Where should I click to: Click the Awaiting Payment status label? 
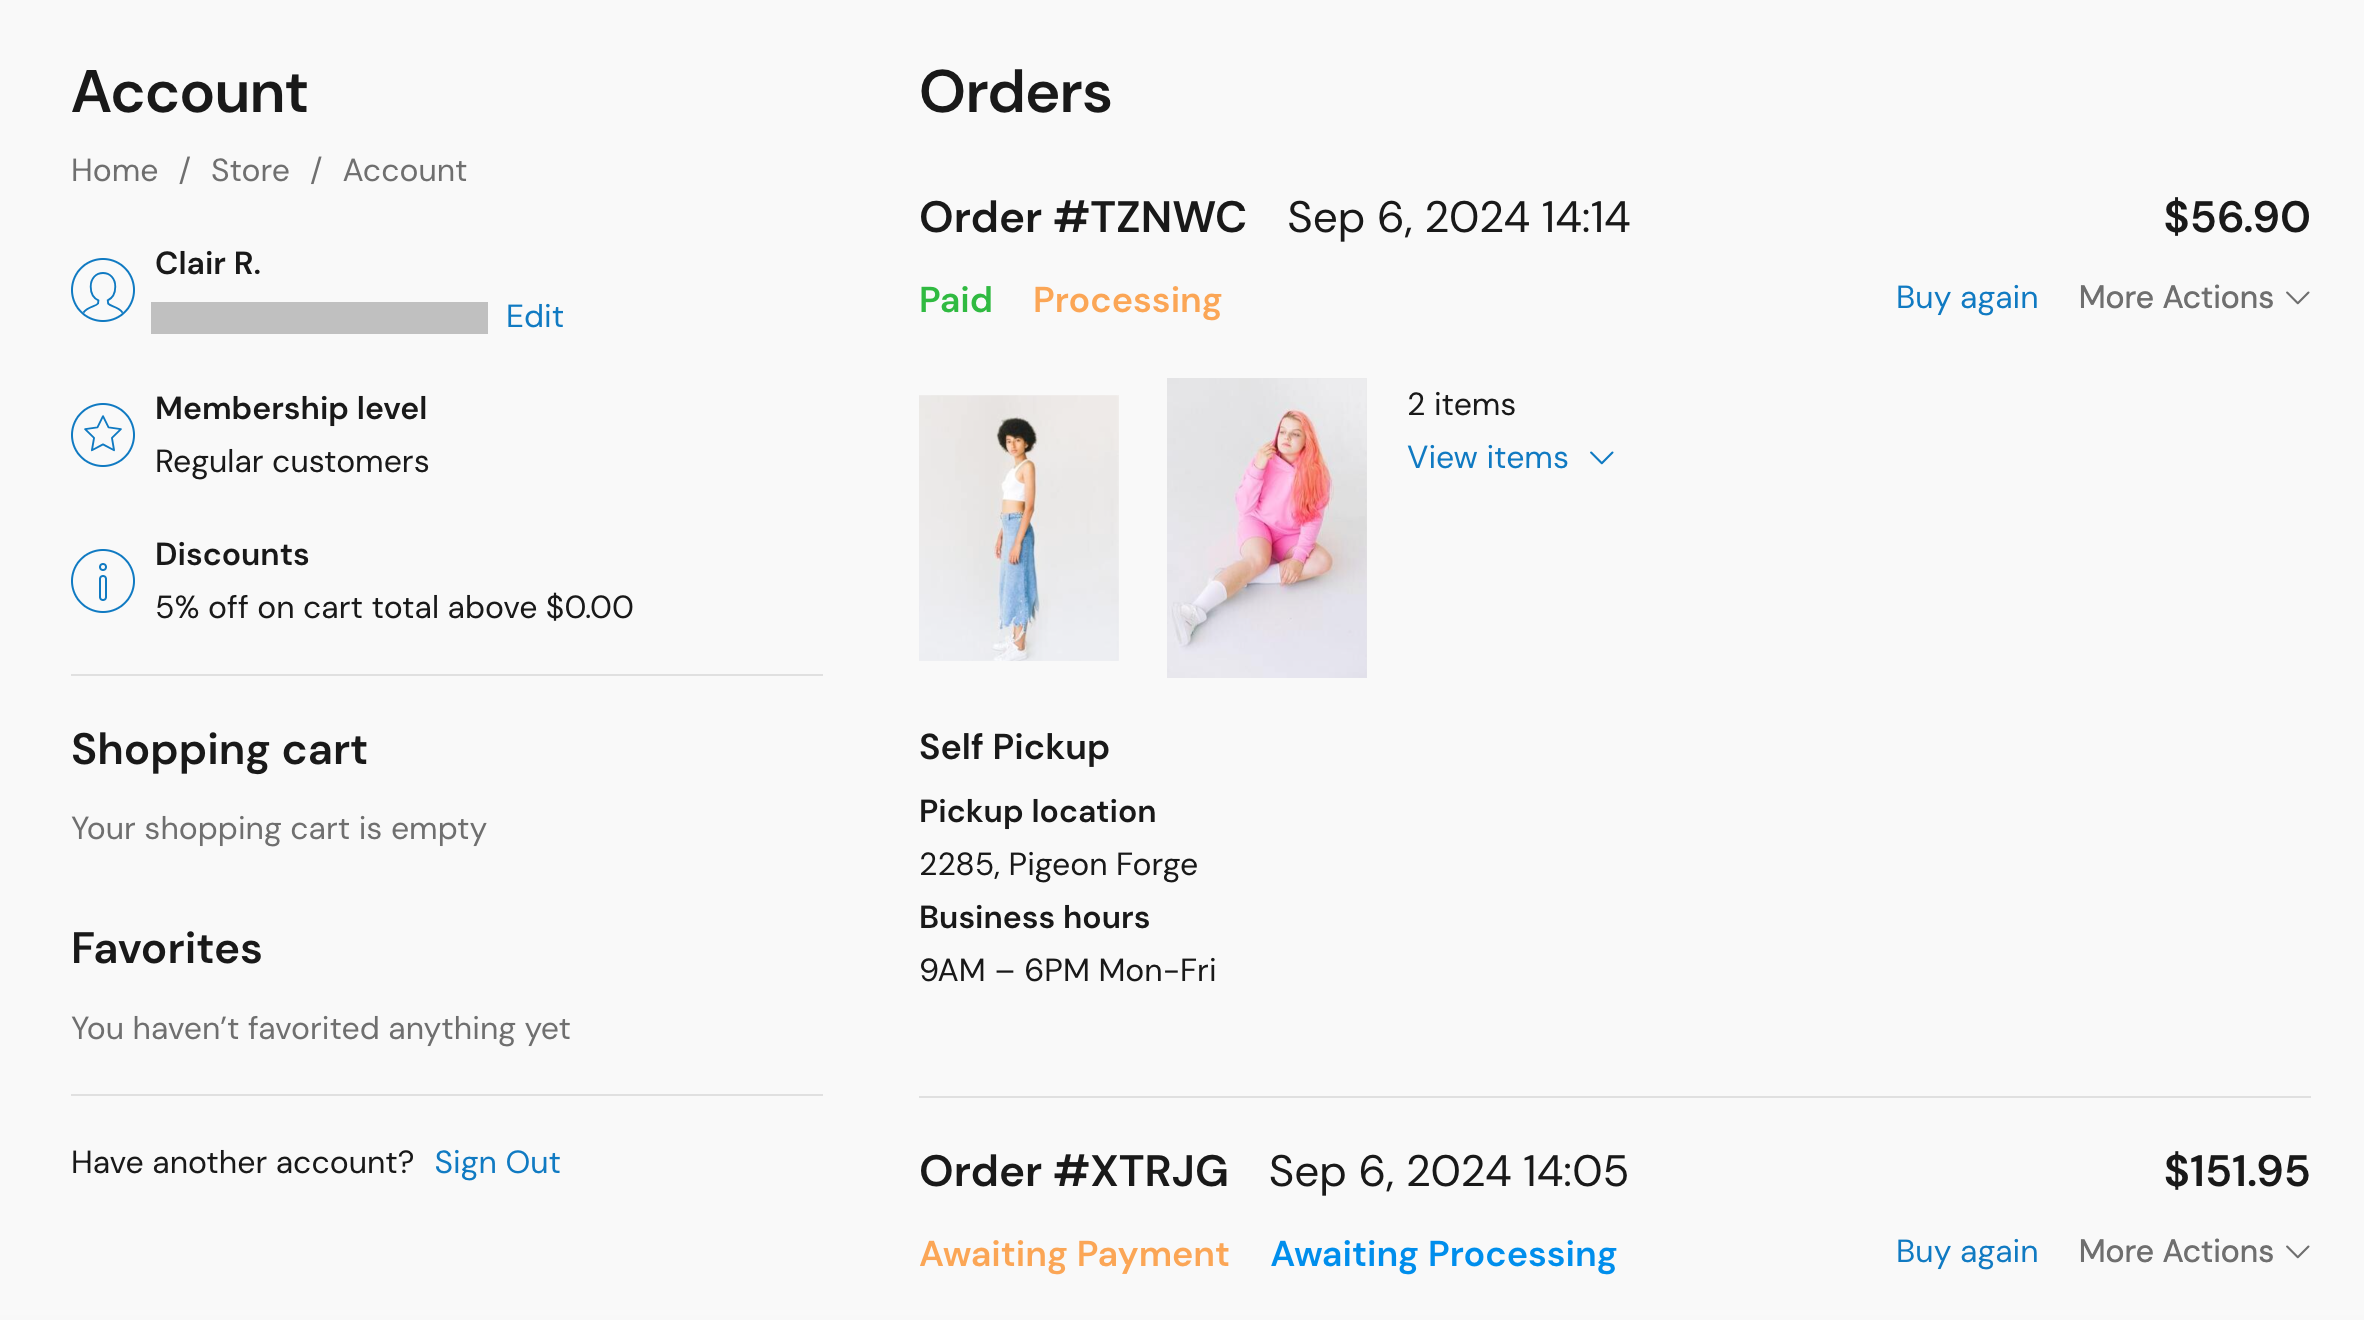pos(1074,1255)
